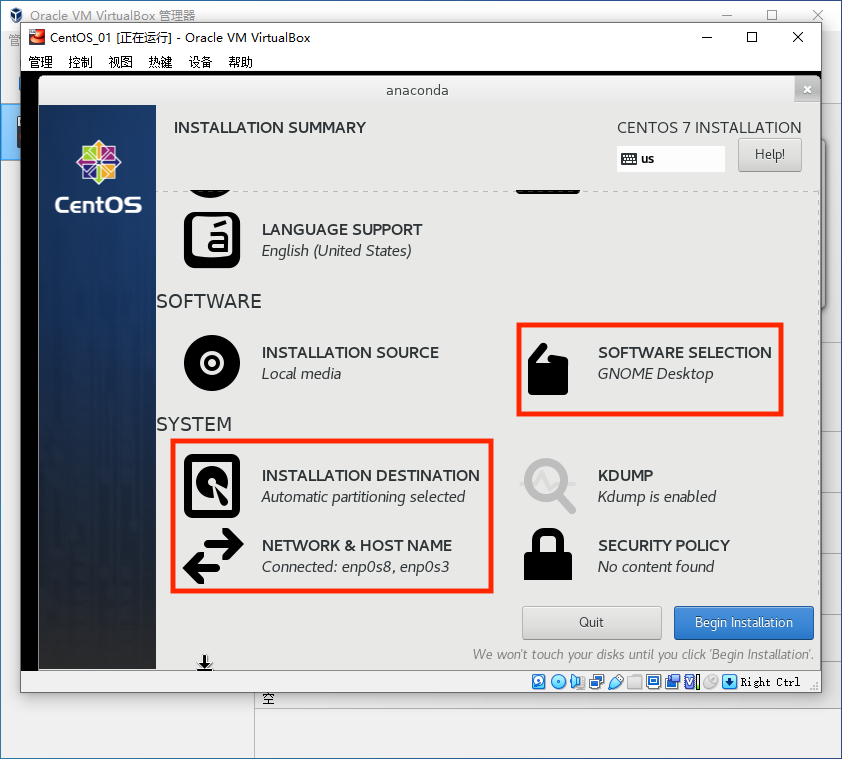Minimize the CentOS_01 VM window
842x759 pixels.
(x=707, y=37)
